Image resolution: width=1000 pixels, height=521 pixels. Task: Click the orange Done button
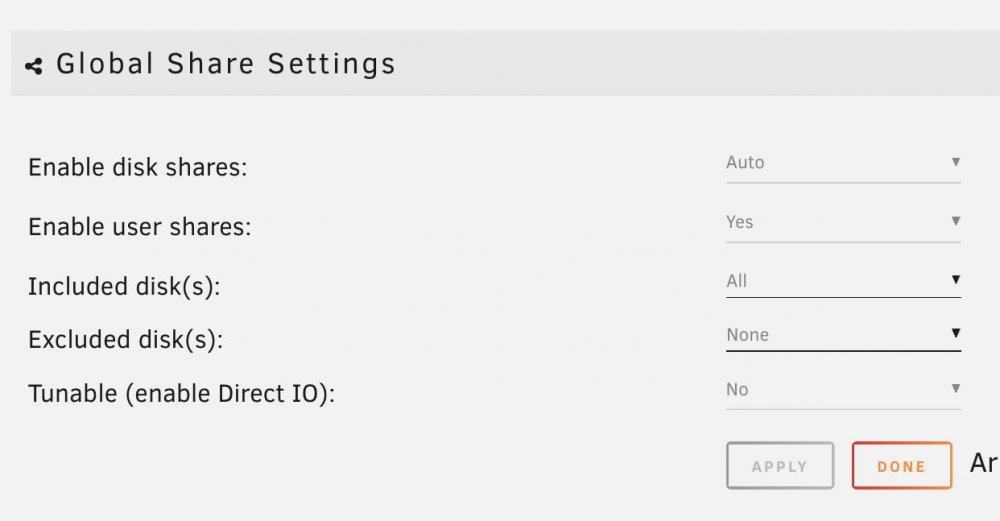pyautogui.click(x=902, y=466)
